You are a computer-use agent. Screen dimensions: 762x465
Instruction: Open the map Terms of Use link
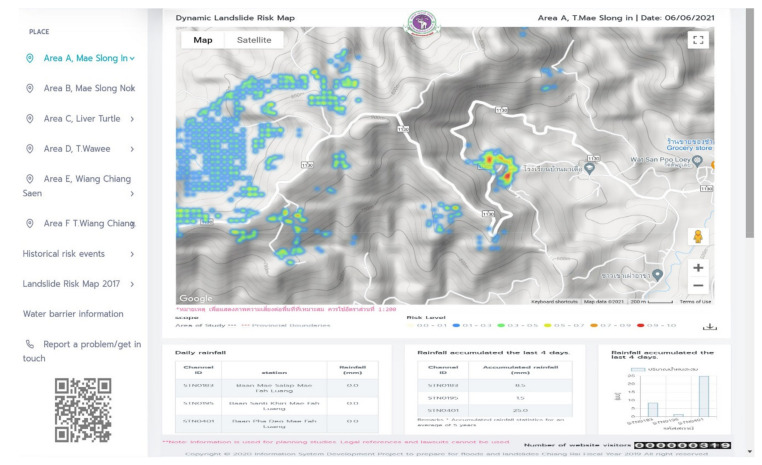(695, 301)
